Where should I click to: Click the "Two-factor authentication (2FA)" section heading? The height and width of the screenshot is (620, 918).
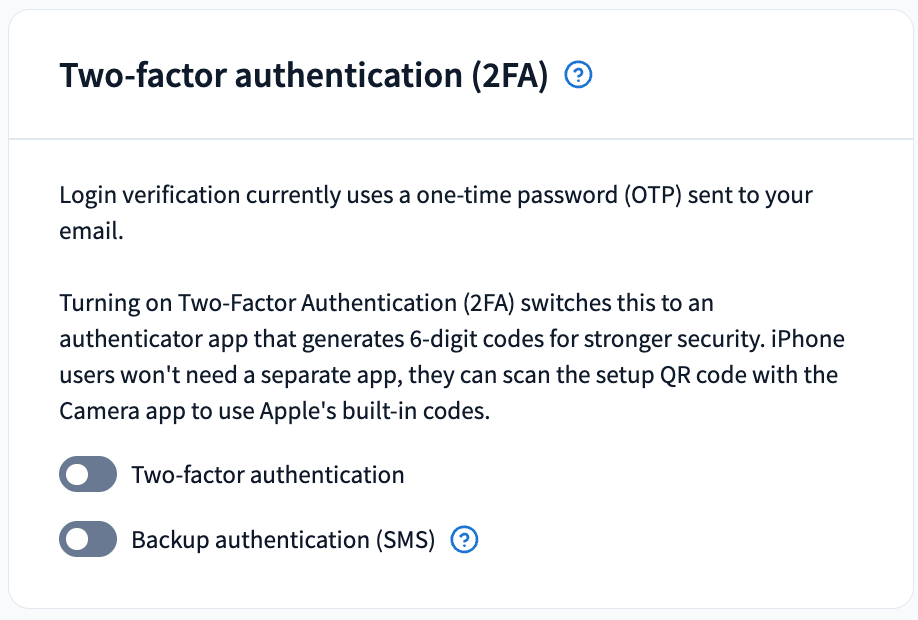point(304,76)
